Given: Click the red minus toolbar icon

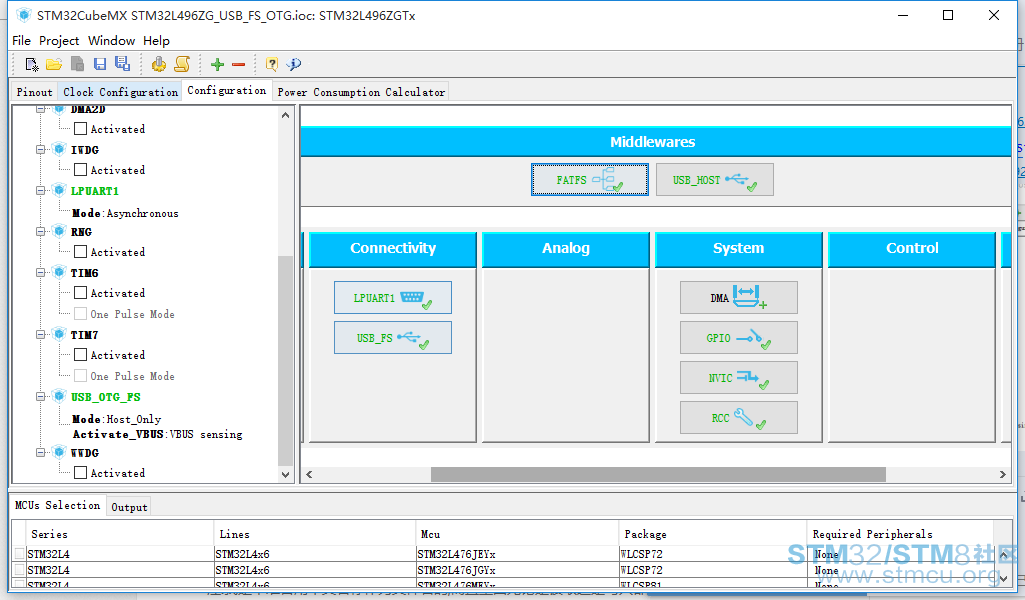Looking at the screenshot, I should click(x=238, y=64).
